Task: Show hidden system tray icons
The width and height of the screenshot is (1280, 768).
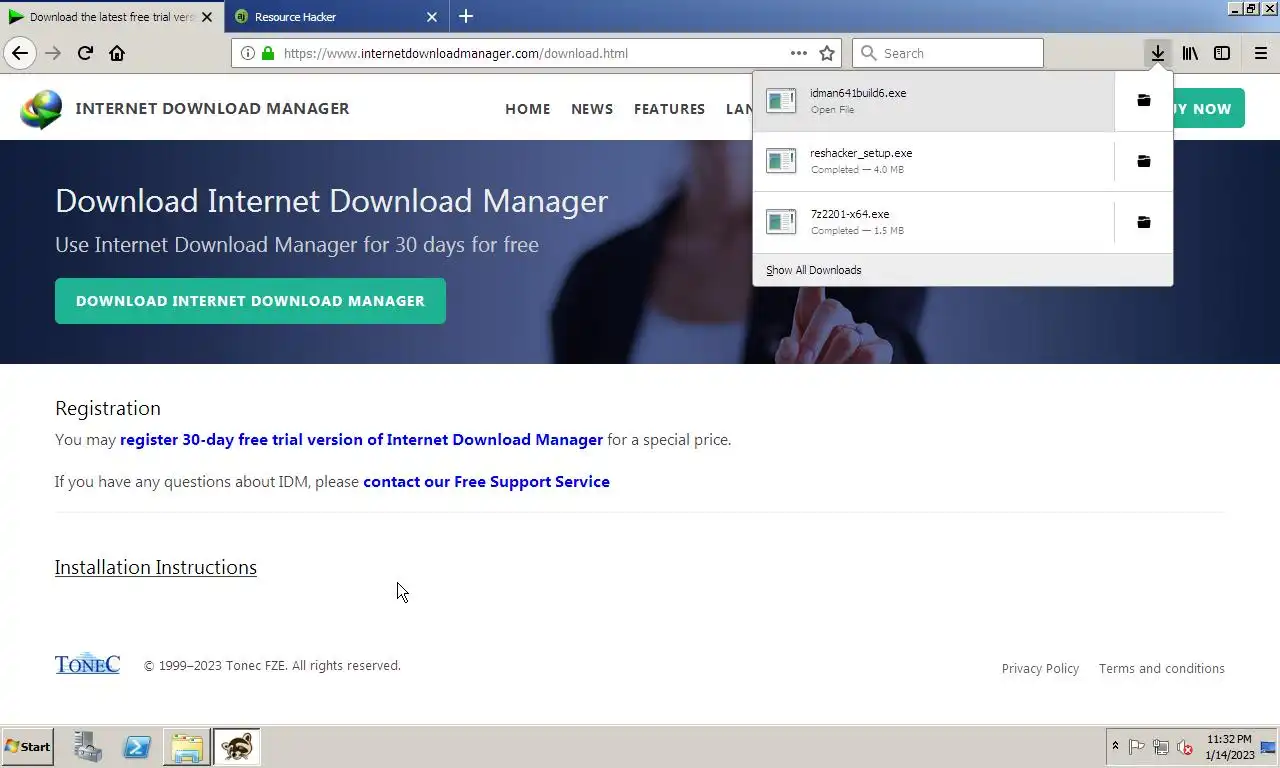Action: point(1115,747)
